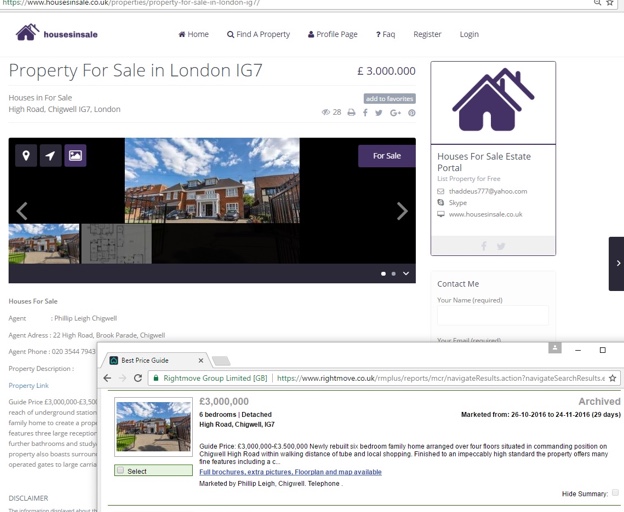The image size is (624, 512).
Task: Switch to image gallery view icon
Action: pos(75,156)
